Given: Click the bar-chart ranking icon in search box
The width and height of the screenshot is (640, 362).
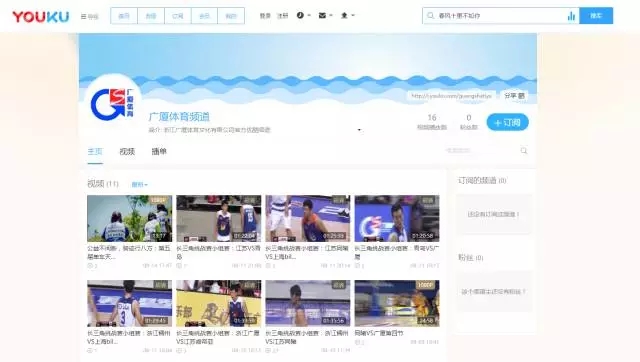Looking at the screenshot, I should pos(571,16).
